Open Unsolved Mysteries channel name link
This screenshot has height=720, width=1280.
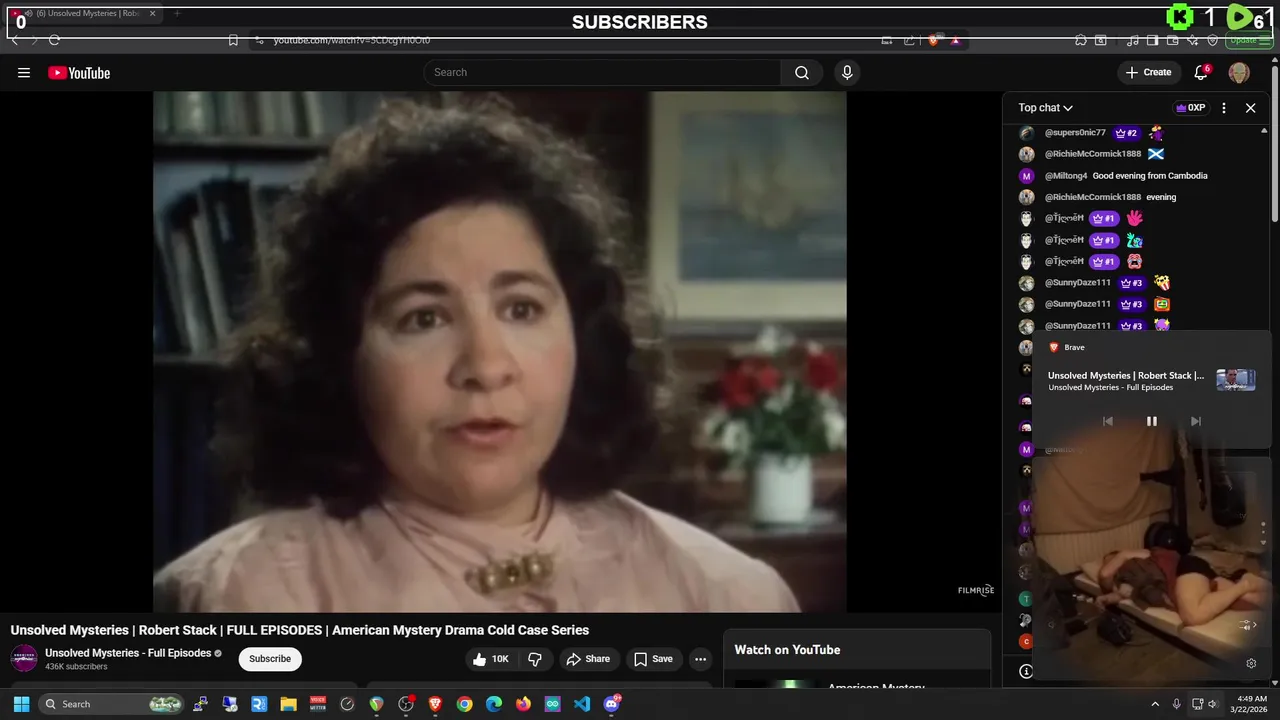[128, 653]
